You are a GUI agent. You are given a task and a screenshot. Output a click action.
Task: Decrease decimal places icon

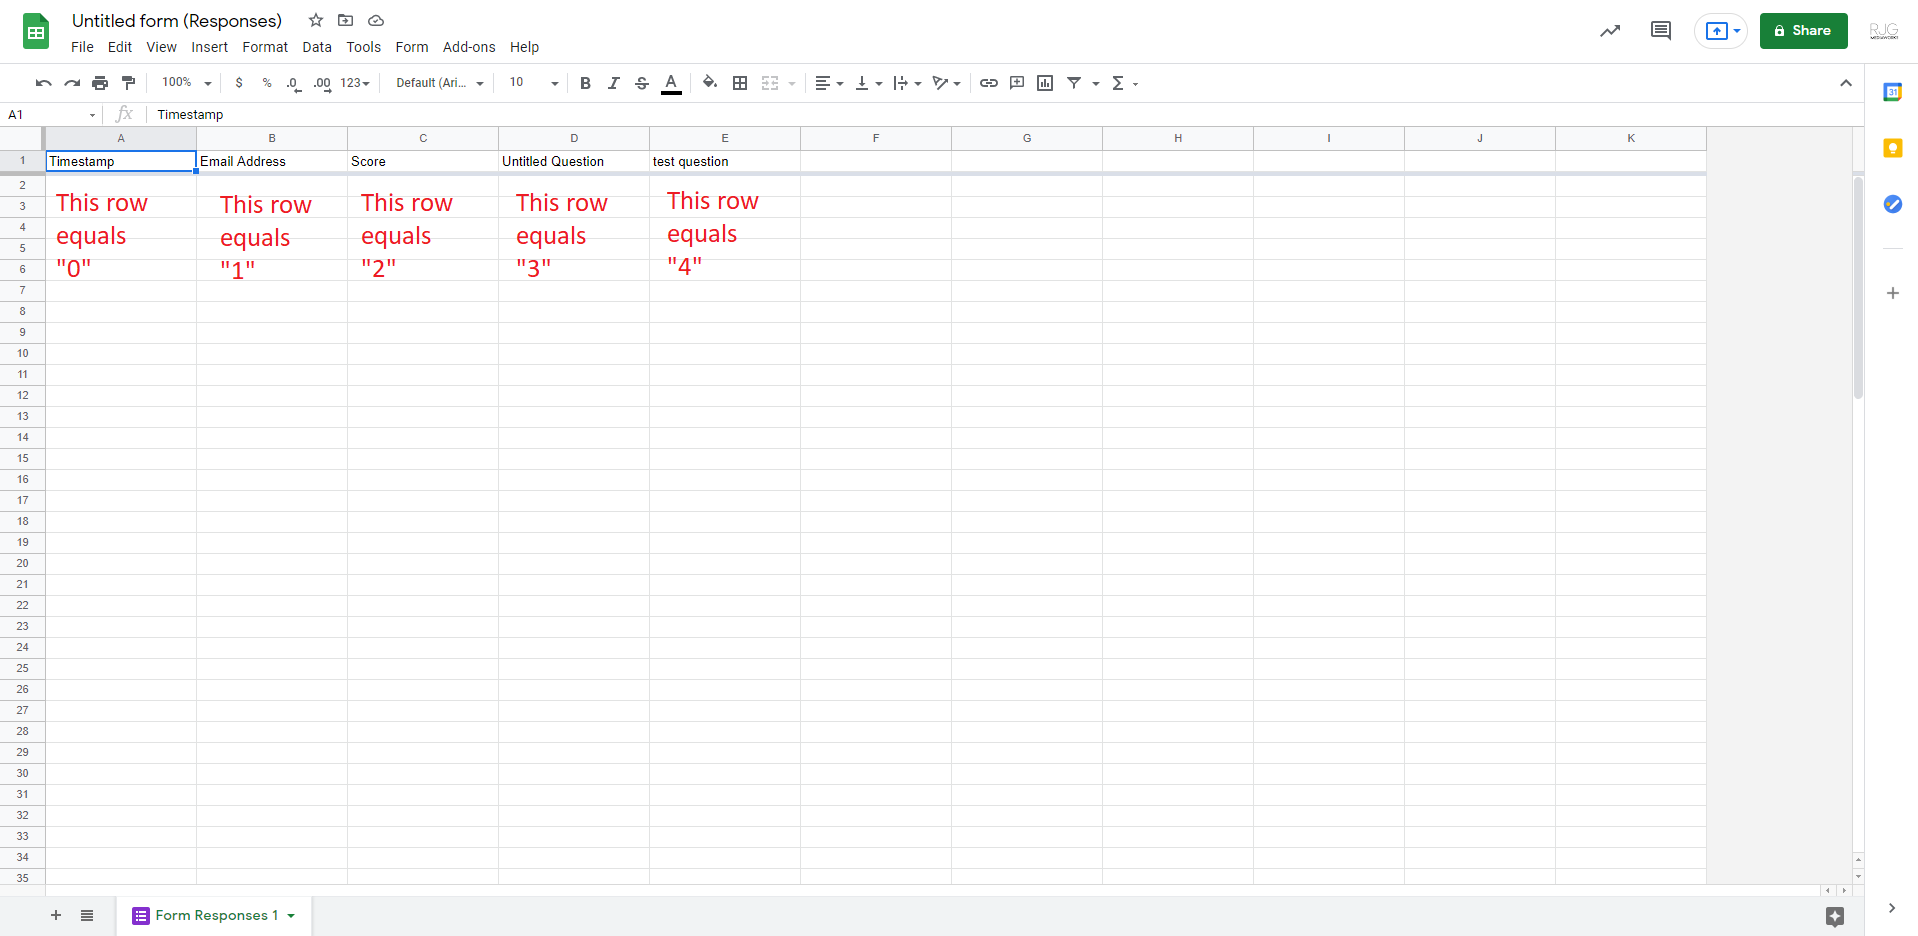[293, 83]
